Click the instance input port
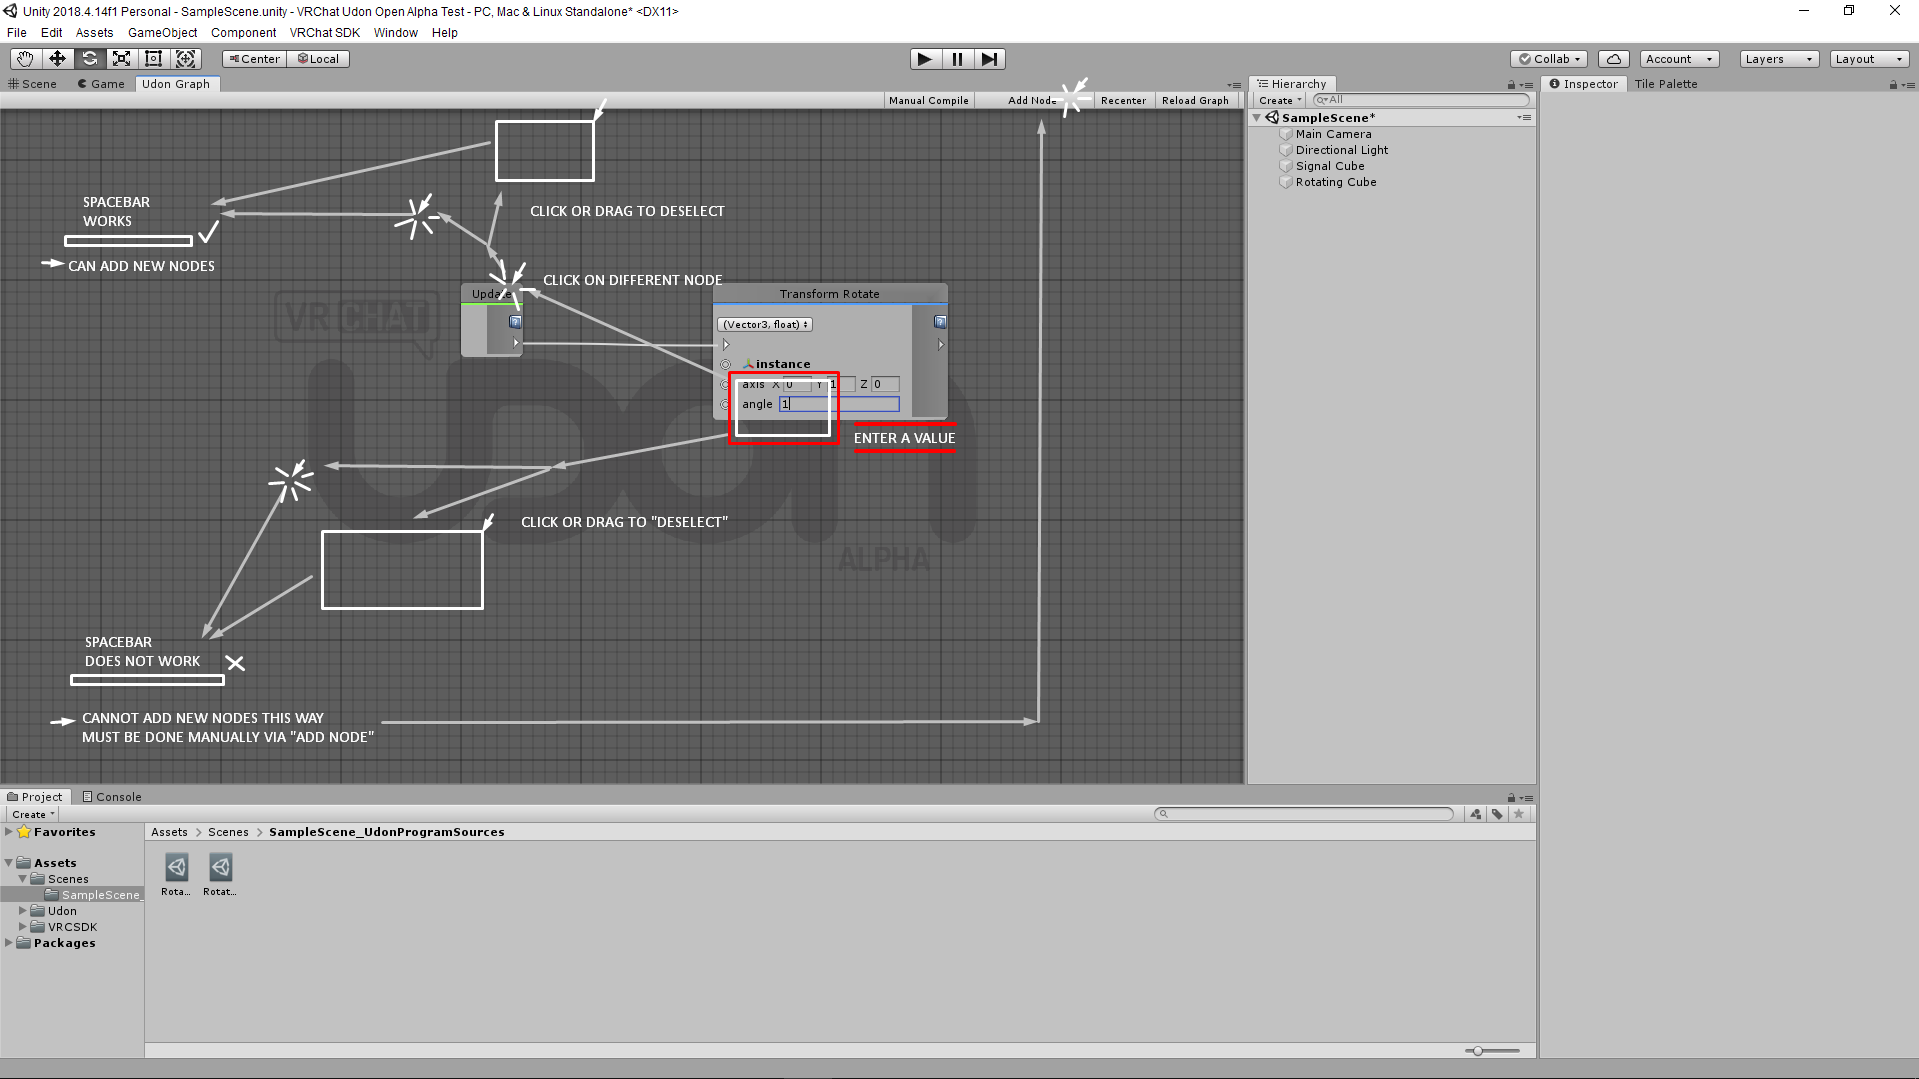The width and height of the screenshot is (1919, 1079). coord(726,364)
